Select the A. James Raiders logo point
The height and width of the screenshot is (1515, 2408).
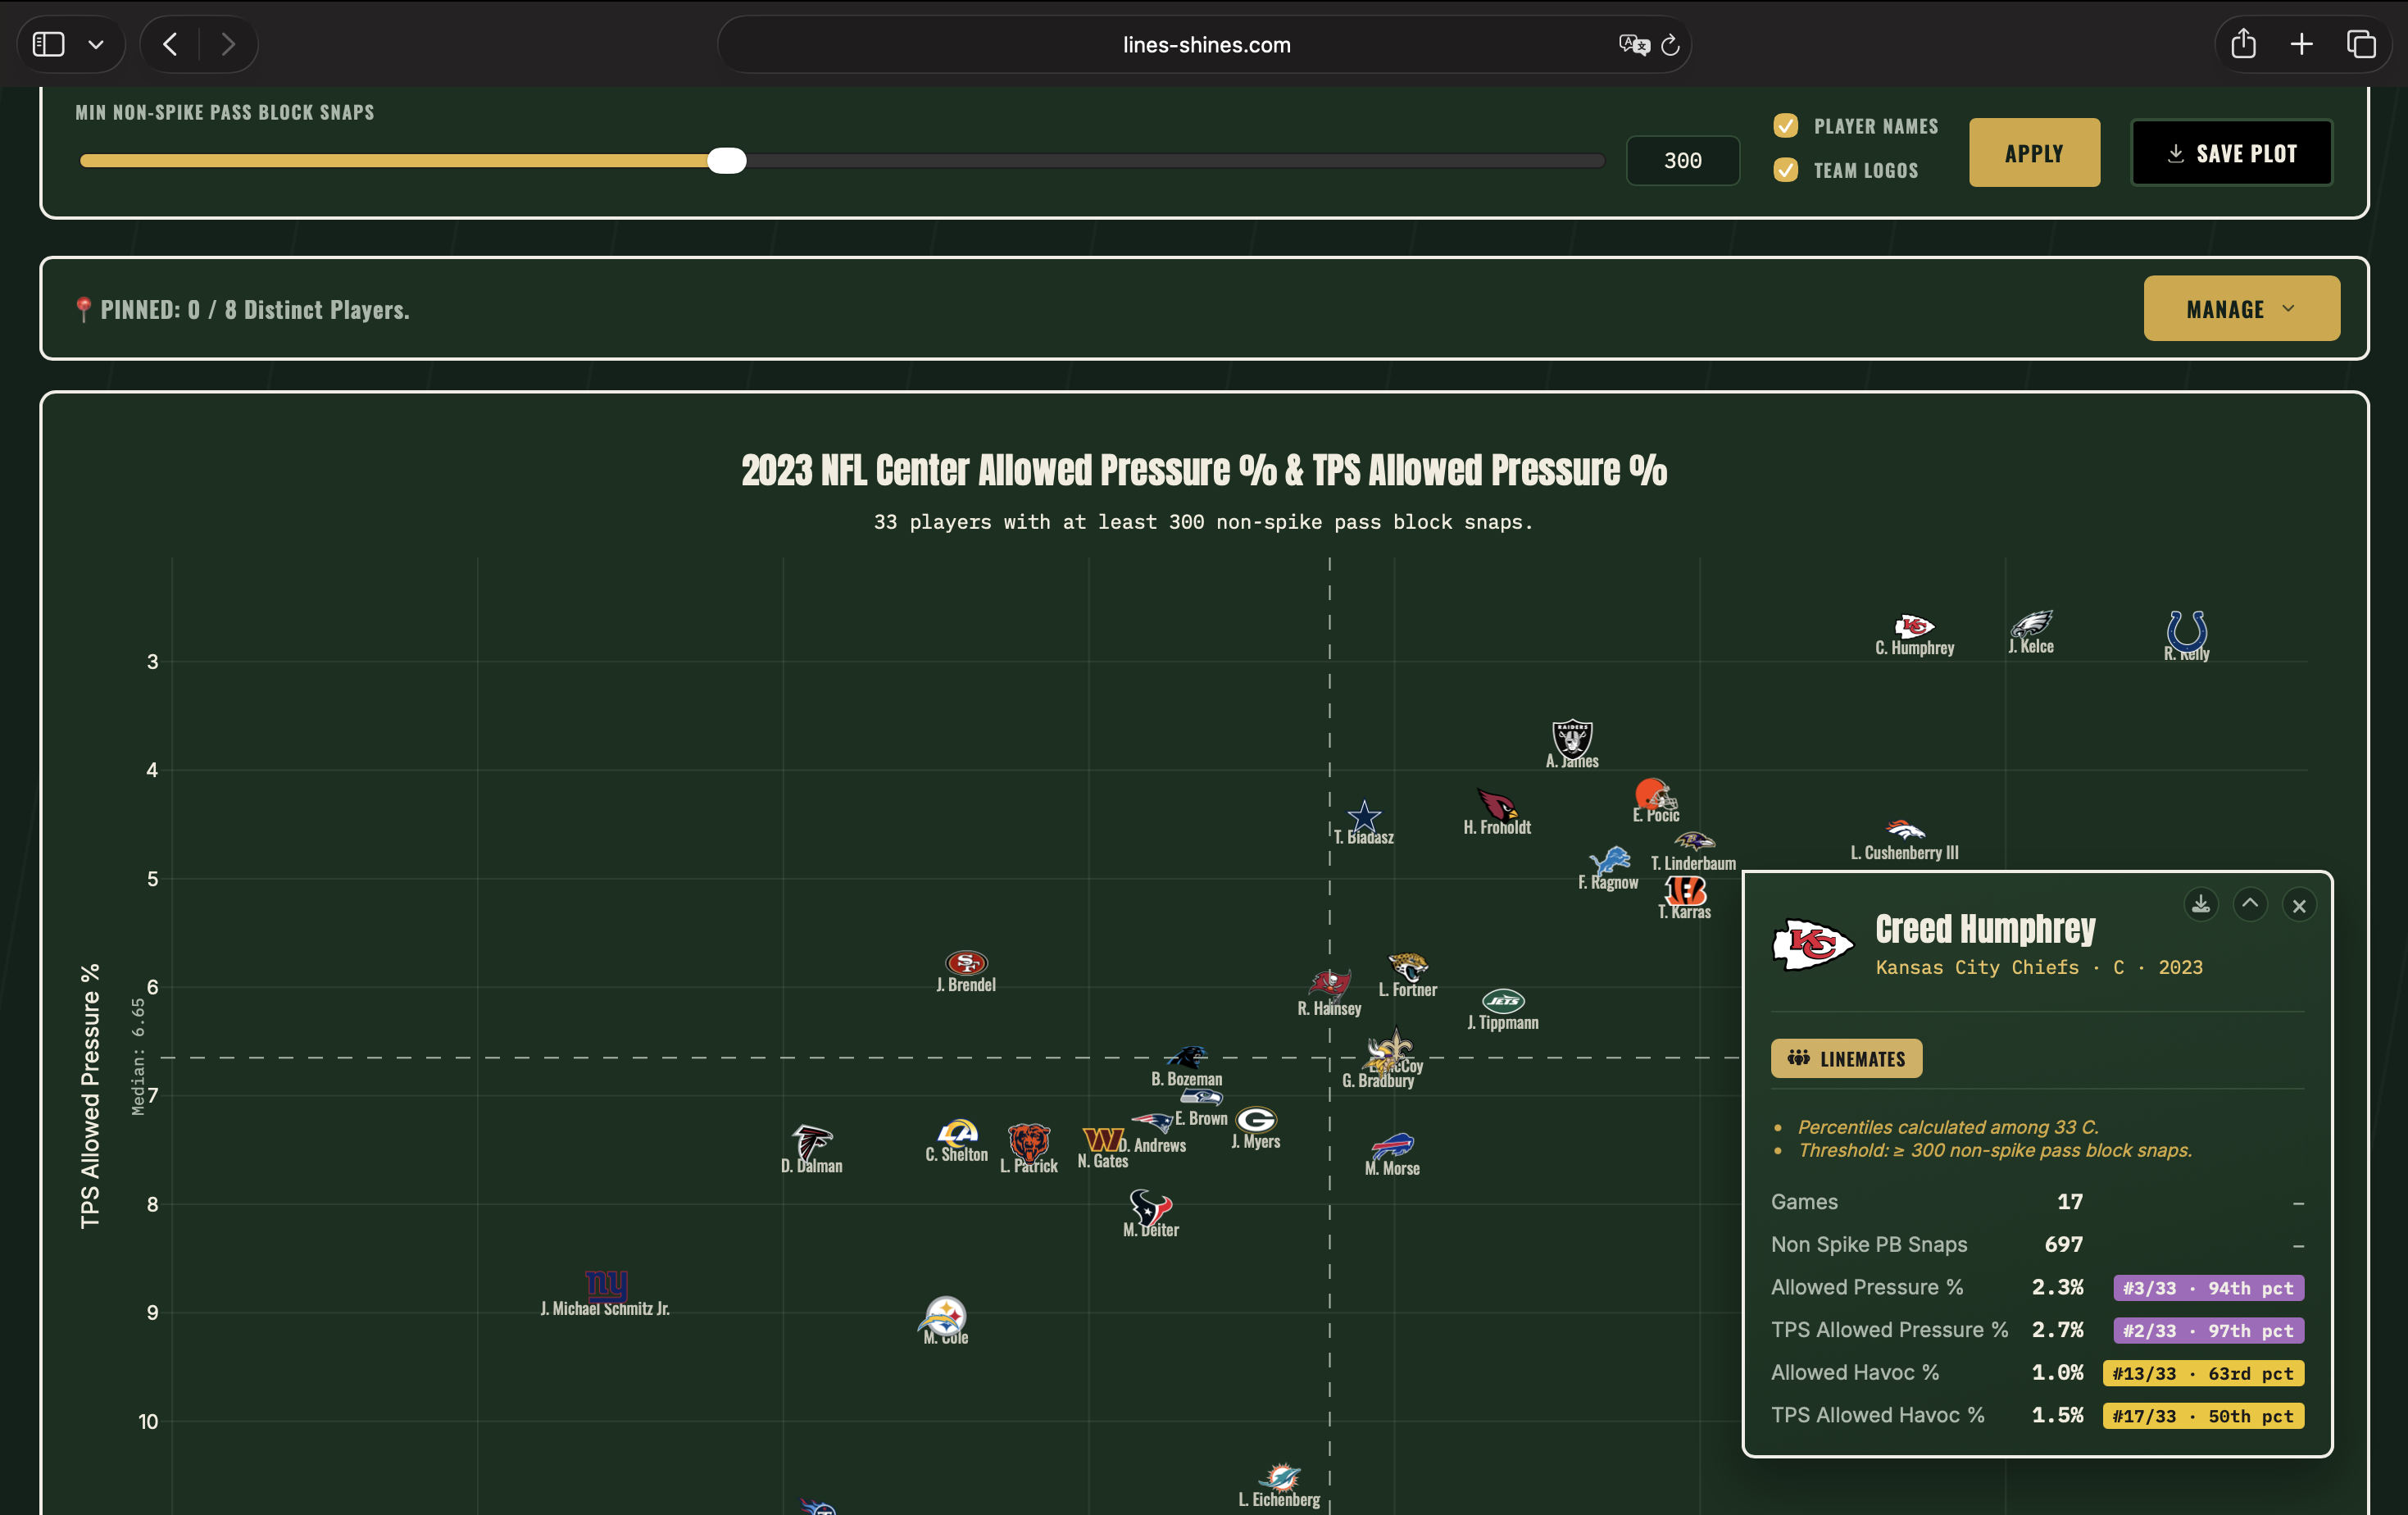coord(1572,738)
